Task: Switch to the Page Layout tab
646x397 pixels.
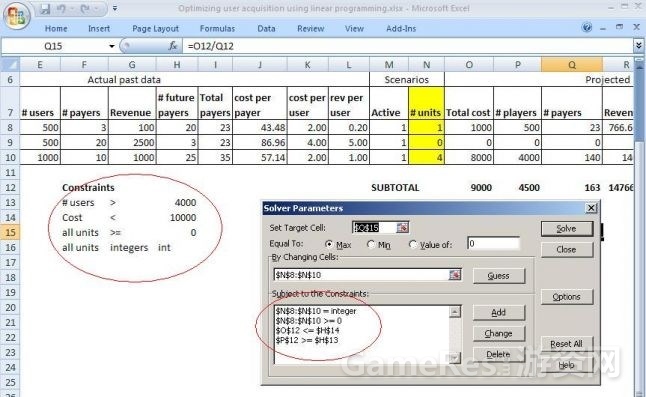Action: point(155,28)
